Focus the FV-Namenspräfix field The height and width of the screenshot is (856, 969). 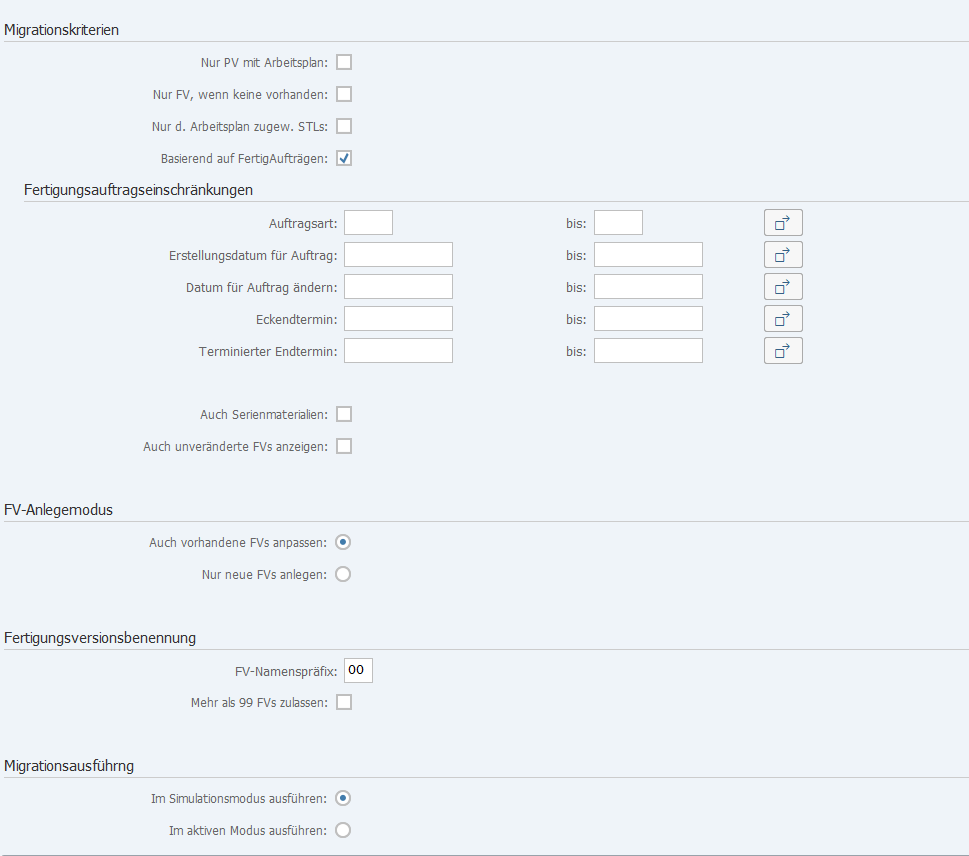pyautogui.click(x=358, y=671)
